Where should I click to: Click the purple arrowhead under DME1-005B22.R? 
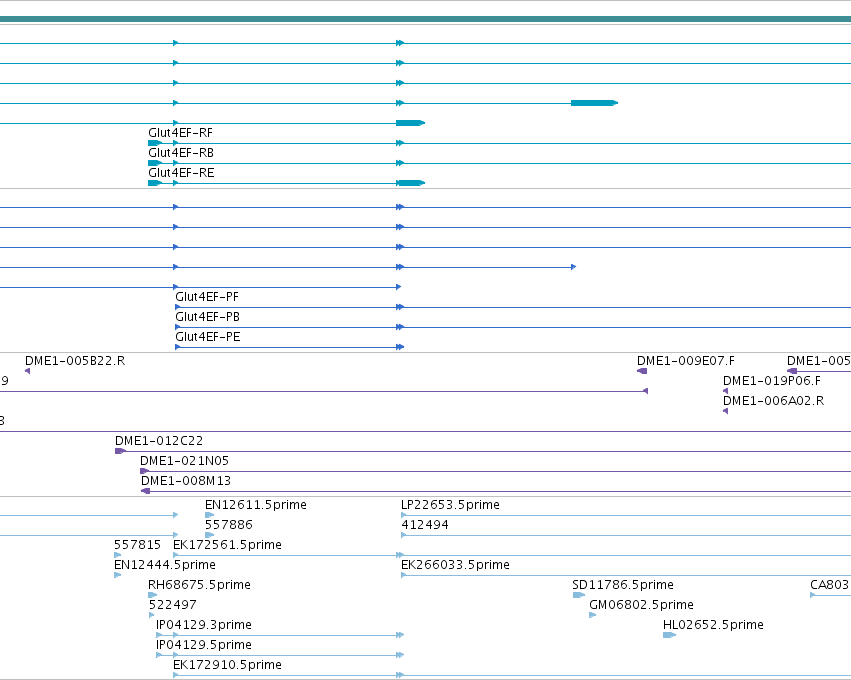28,371
